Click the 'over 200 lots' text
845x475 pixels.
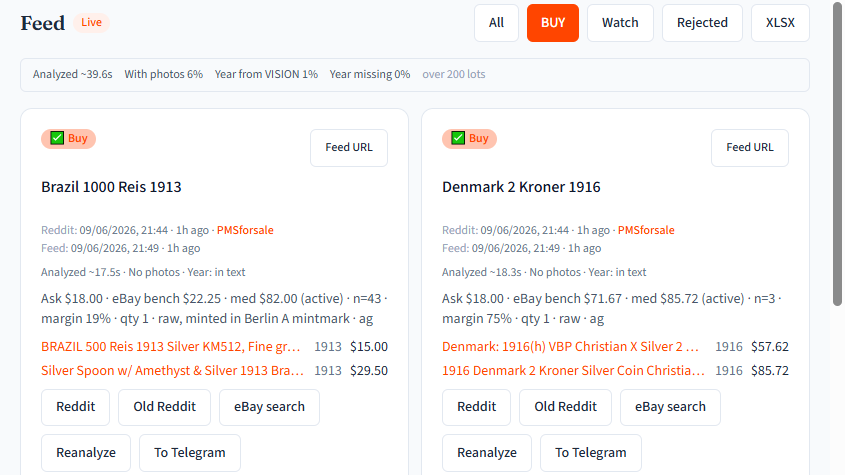click(x=454, y=74)
